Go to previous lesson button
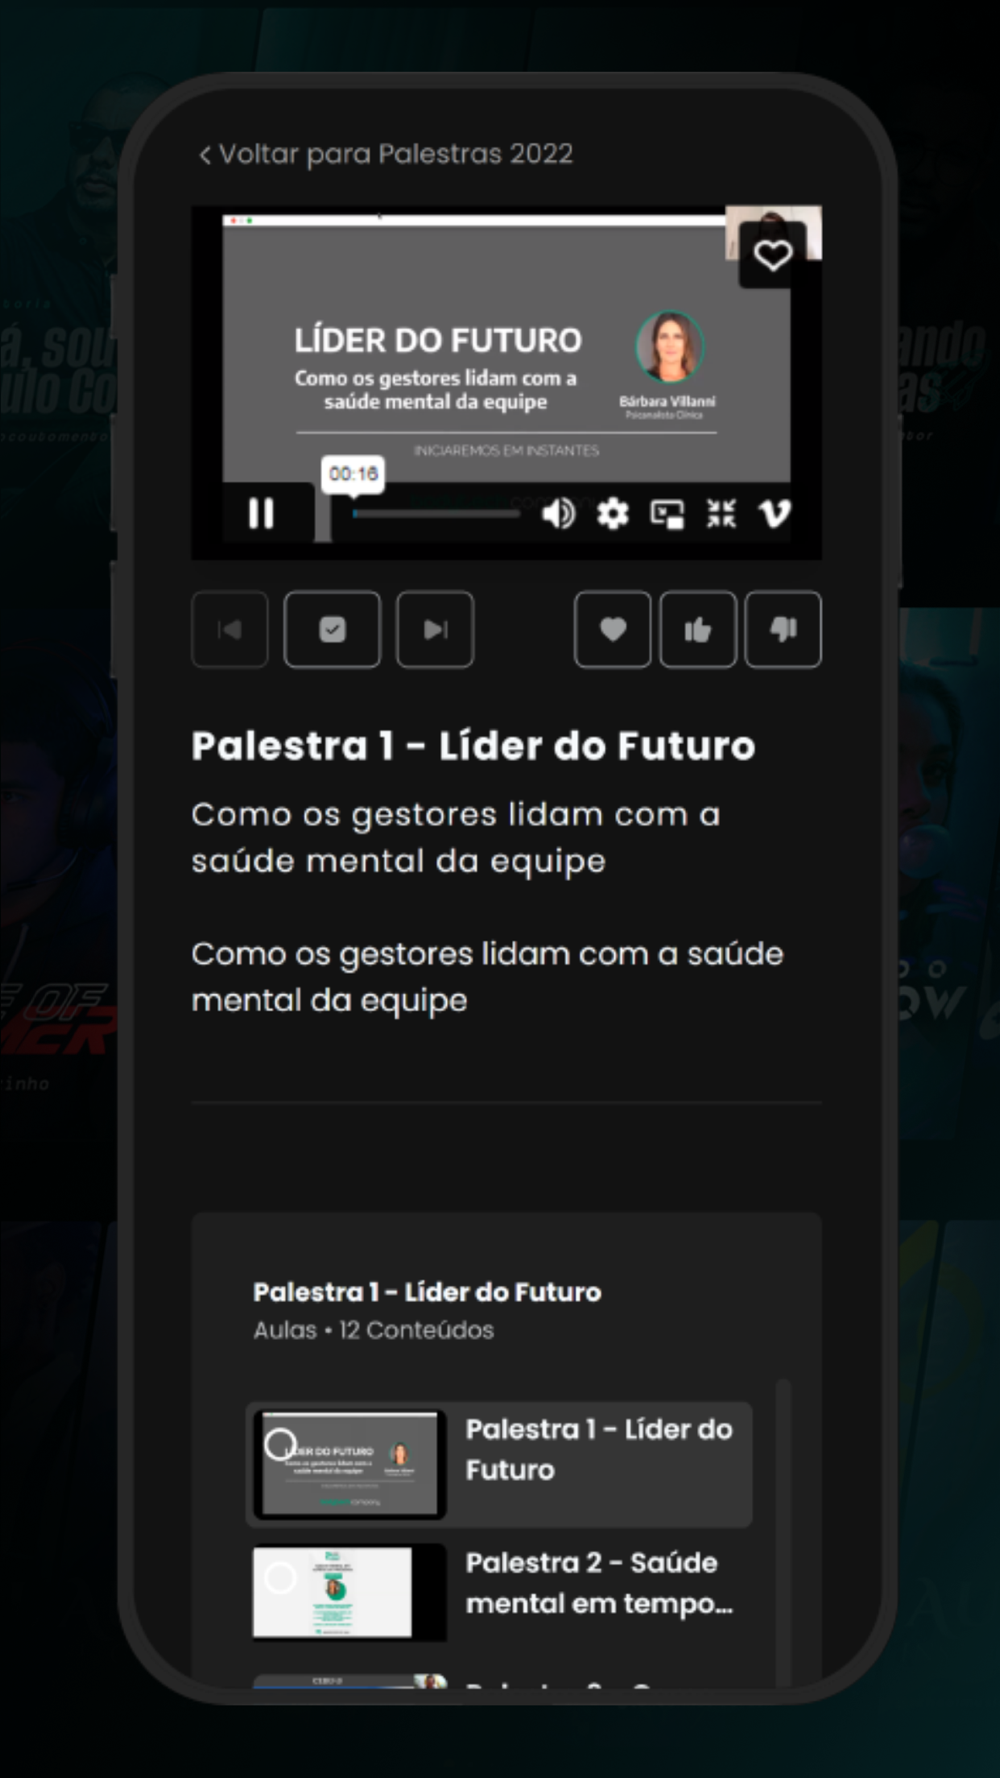This screenshot has height=1778, width=1000. click(230, 629)
